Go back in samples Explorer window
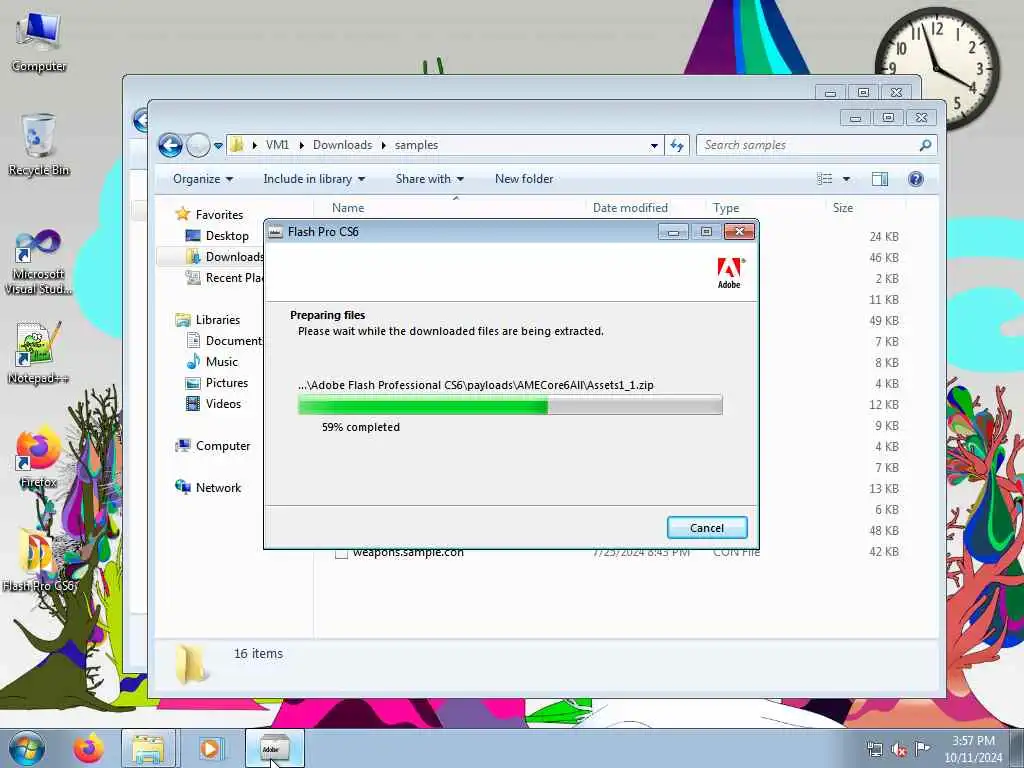 pyautogui.click(x=170, y=145)
